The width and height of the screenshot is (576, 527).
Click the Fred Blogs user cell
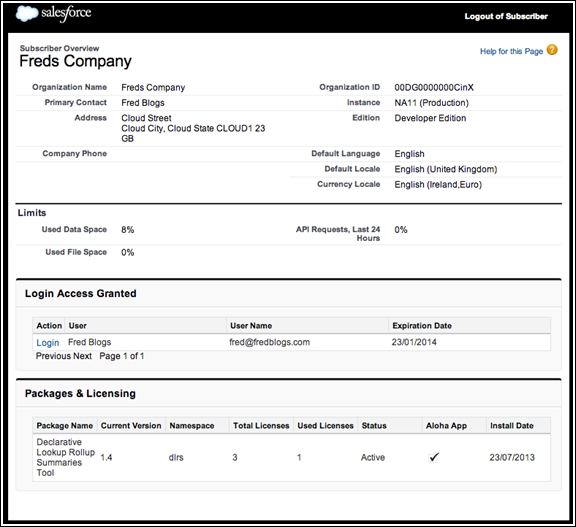click(89, 342)
